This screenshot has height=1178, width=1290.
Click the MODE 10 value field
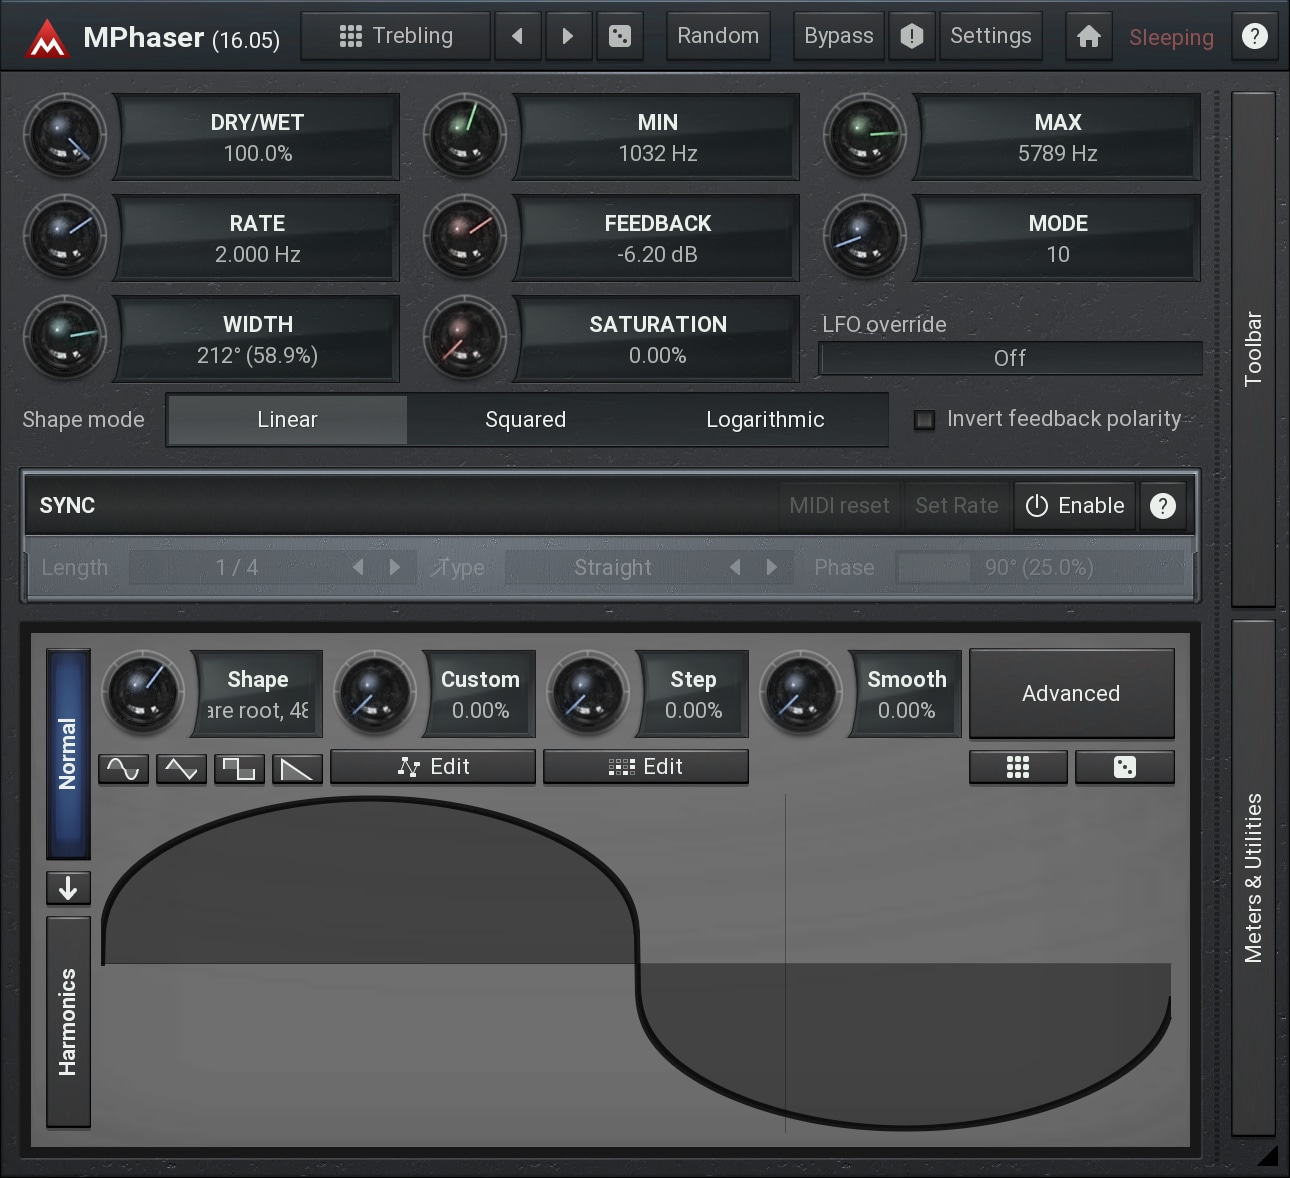pyautogui.click(x=1057, y=238)
